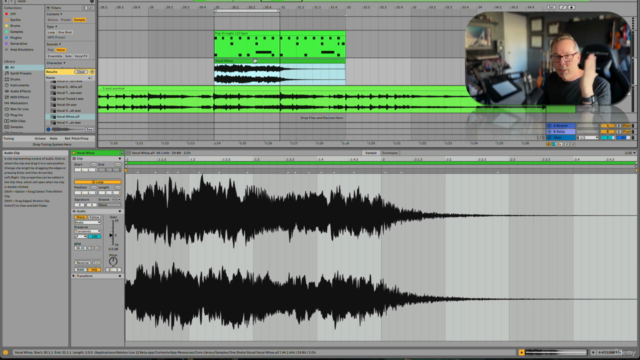Toggle the Device content filter
The width and height of the screenshot is (640, 360).
pyautogui.click(x=53, y=20)
